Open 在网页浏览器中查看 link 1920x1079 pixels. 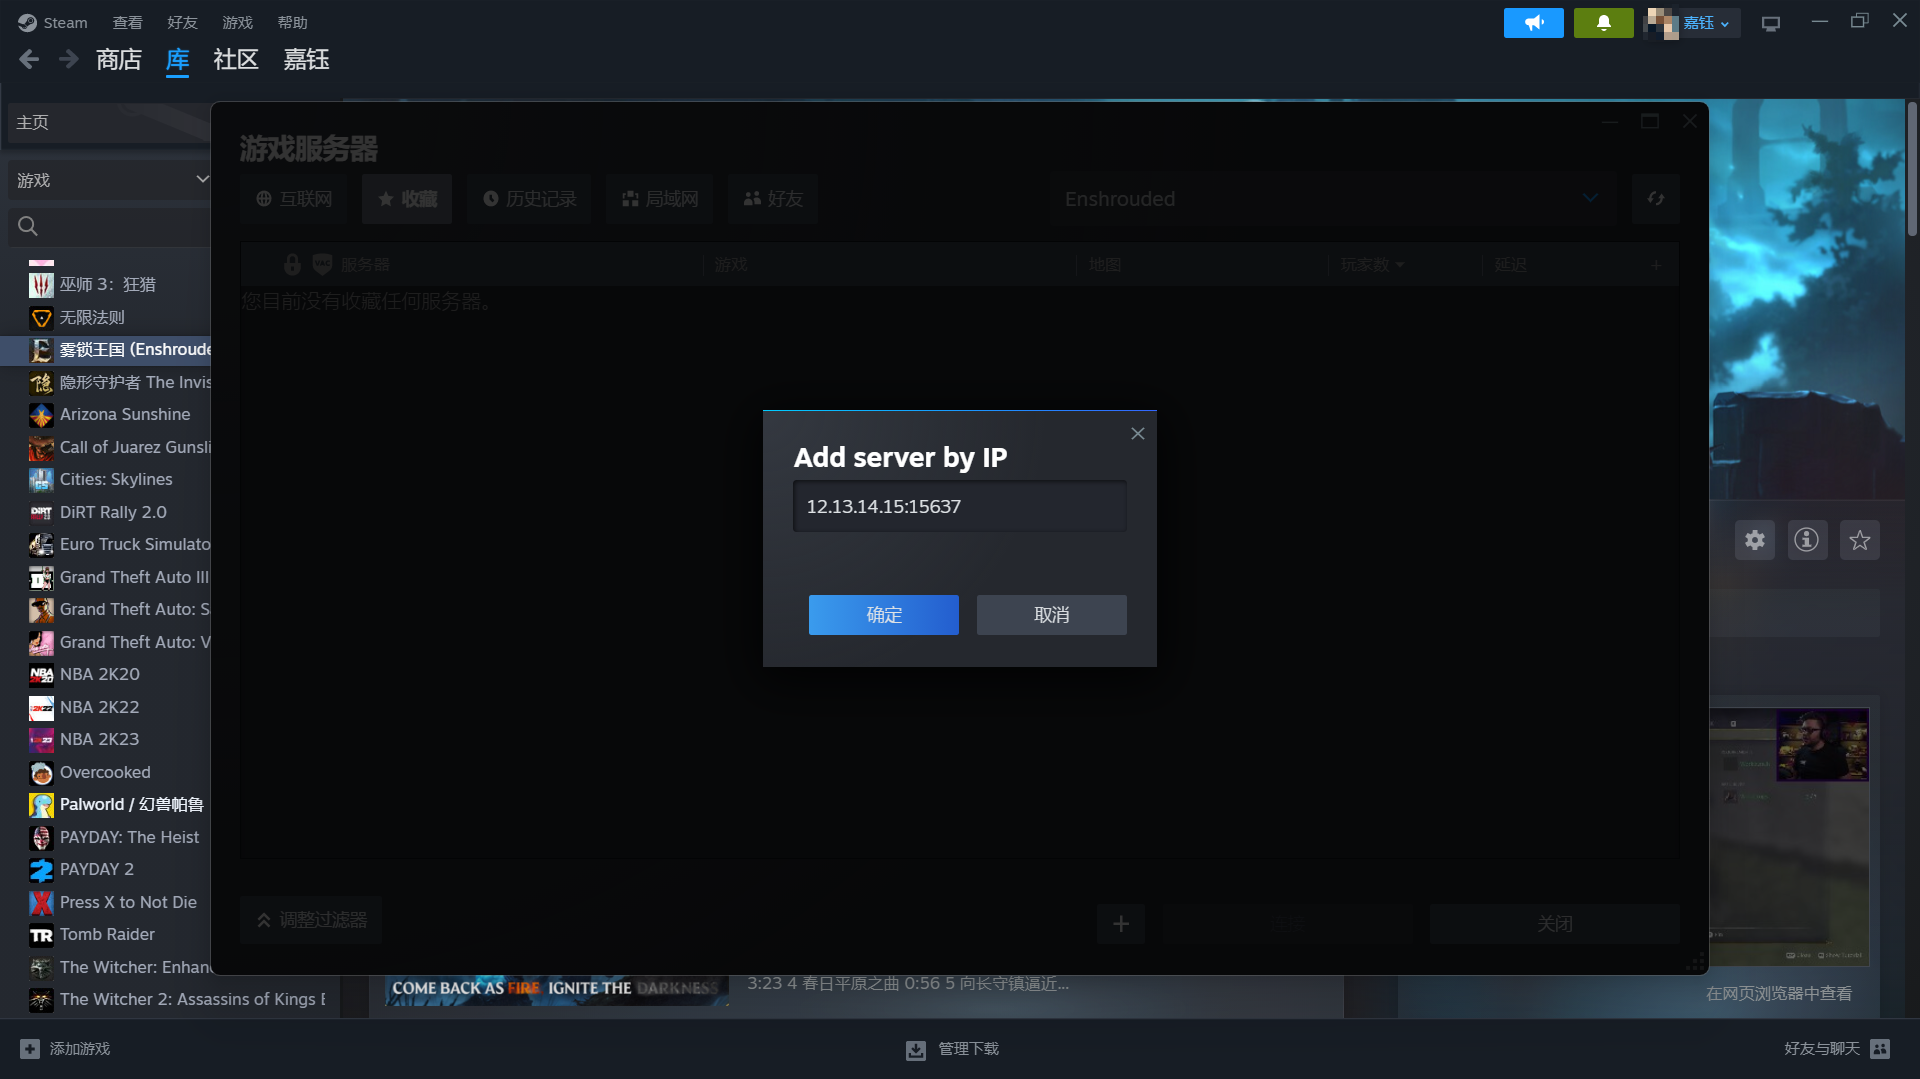1778,994
